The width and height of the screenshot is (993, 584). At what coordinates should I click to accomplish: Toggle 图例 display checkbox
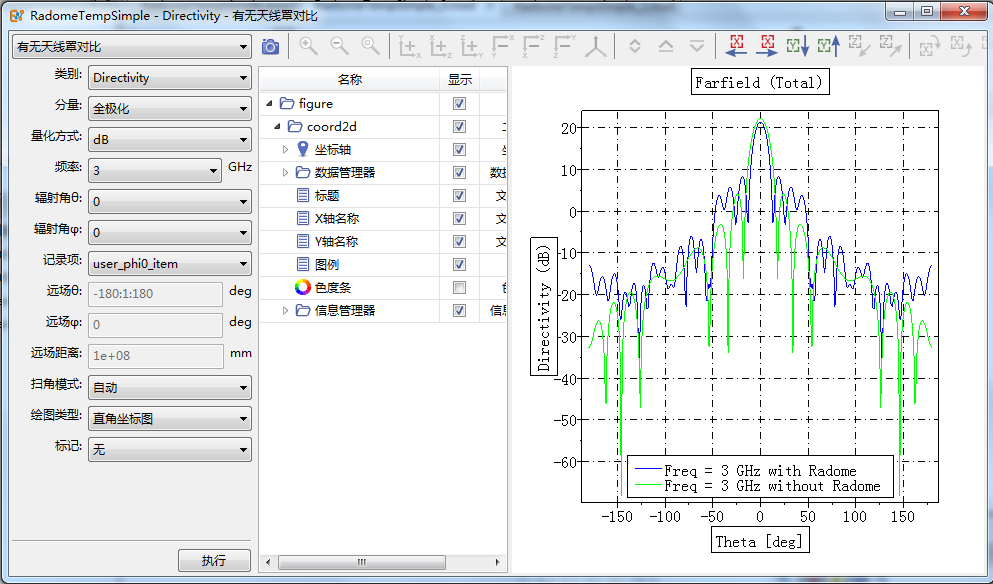pyautogui.click(x=460, y=265)
